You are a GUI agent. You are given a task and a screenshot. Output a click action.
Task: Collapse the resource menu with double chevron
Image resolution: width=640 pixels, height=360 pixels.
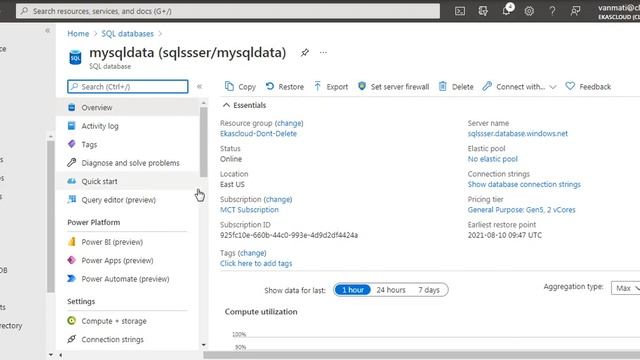[x=199, y=87]
